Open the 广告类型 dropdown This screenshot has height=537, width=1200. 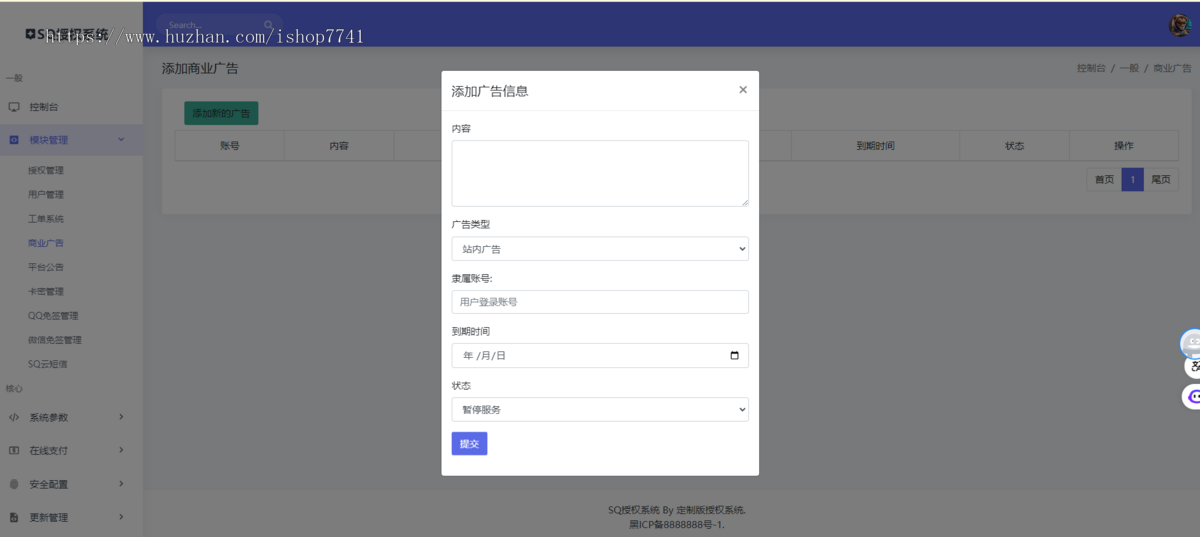600,249
